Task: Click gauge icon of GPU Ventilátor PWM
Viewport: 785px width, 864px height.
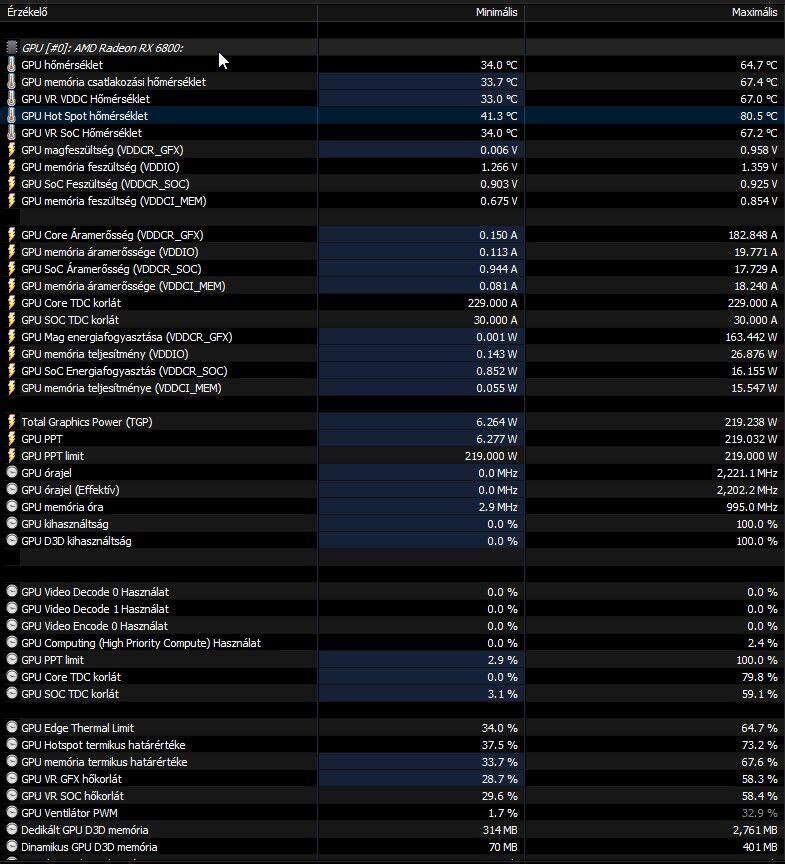Action: [x=12, y=812]
